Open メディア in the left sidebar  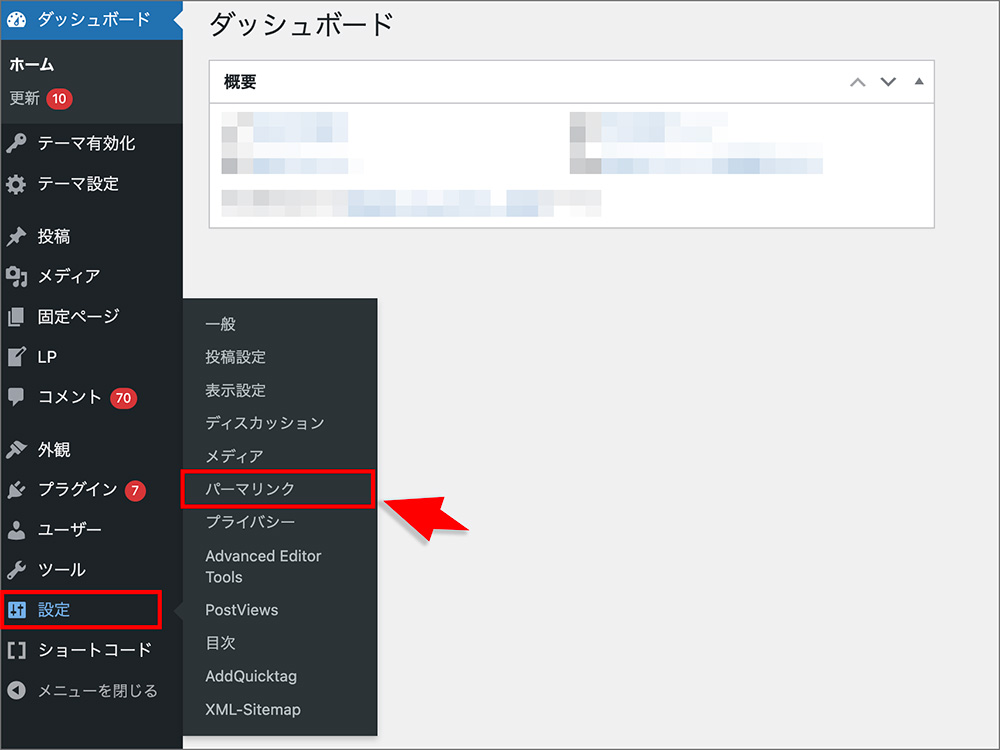69,276
